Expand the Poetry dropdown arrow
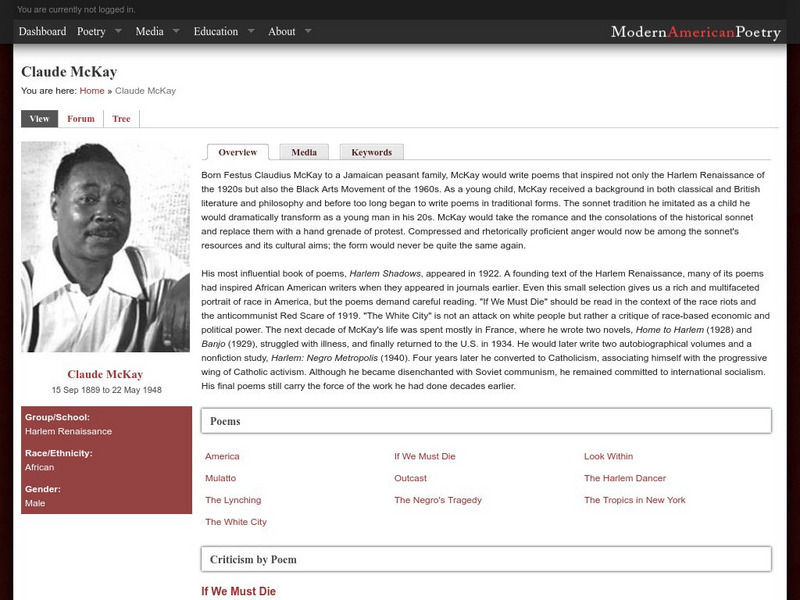Viewport: 800px width, 600px height. coord(118,31)
